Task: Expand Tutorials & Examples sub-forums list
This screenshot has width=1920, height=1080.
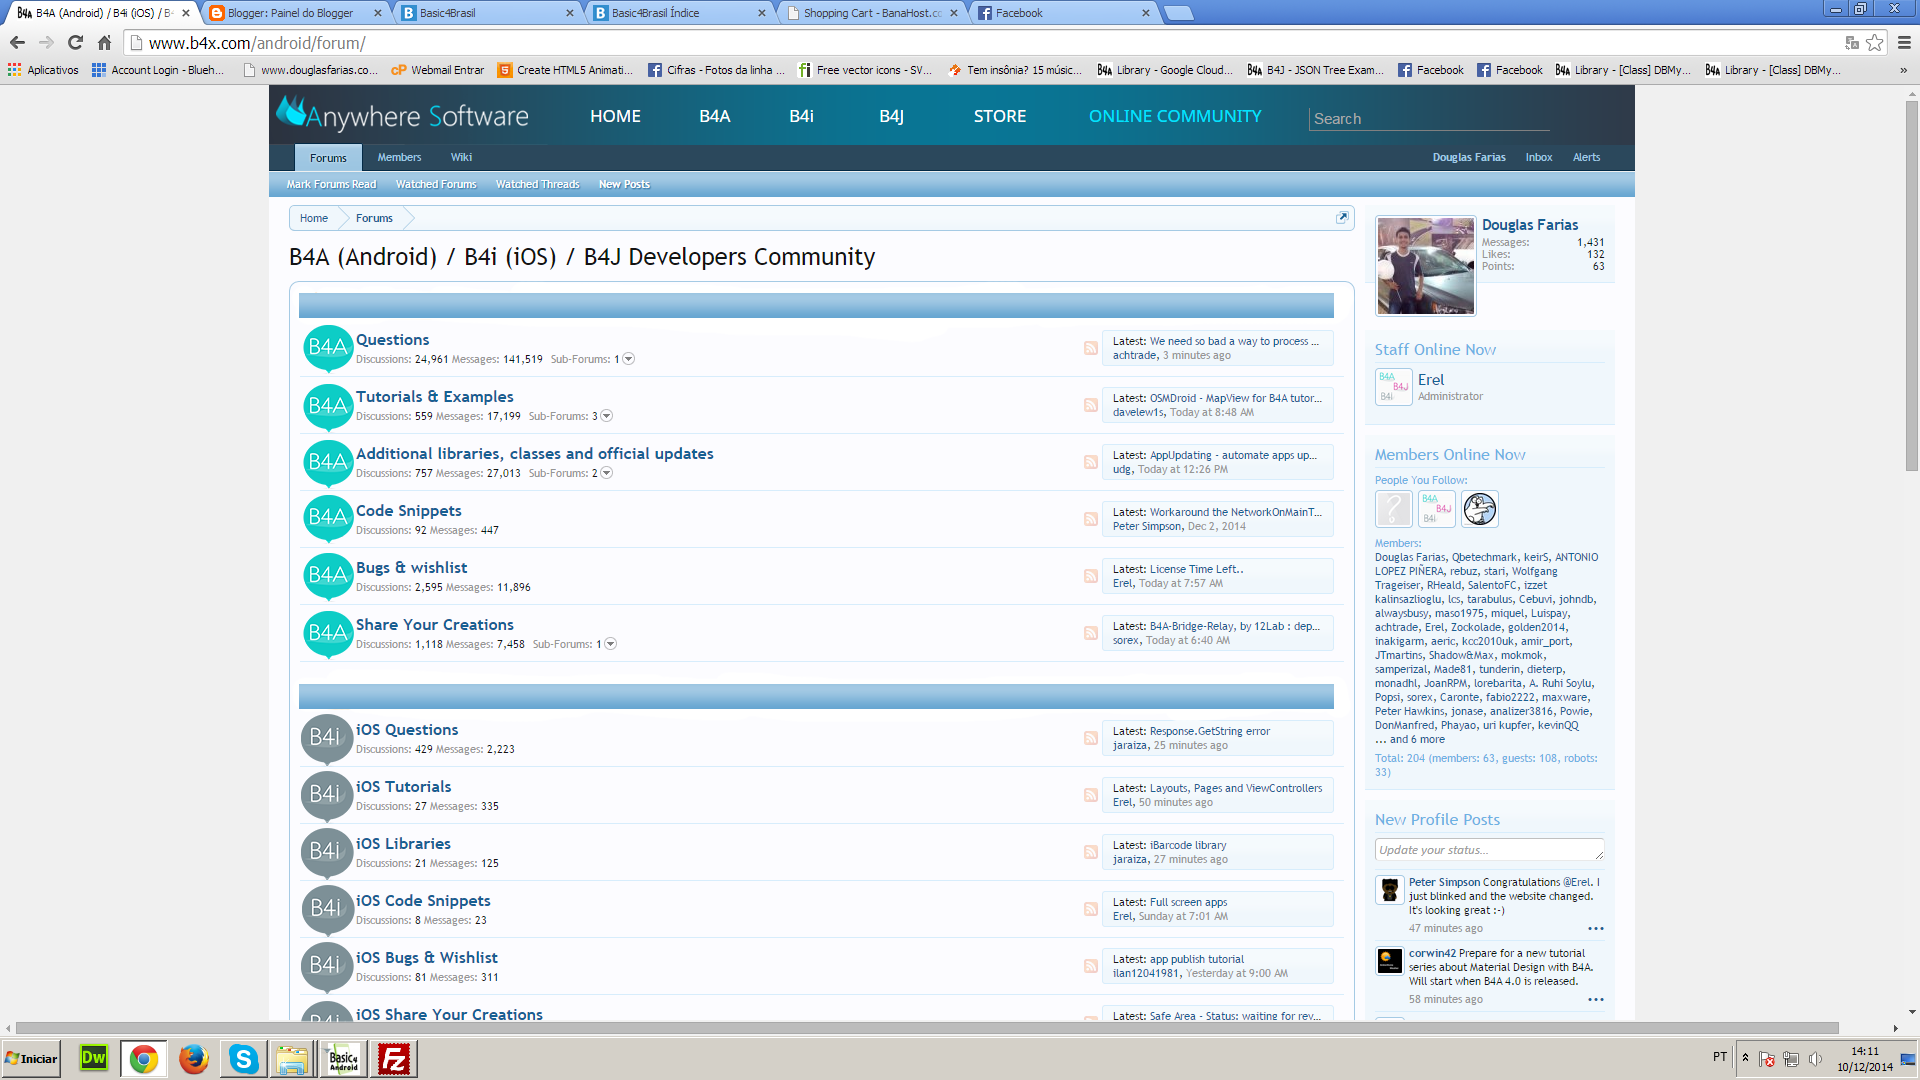Action: pyautogui.click(x=607, y=416)
